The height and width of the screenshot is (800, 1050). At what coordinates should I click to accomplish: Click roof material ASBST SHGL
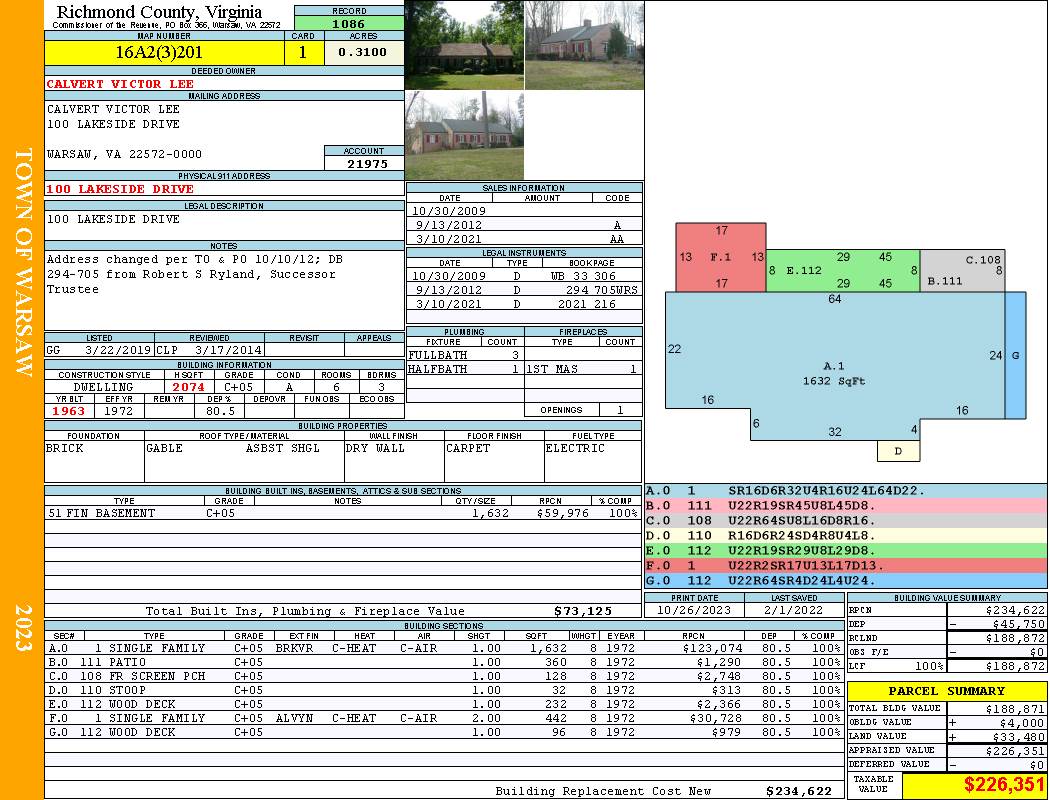[283, 448]
